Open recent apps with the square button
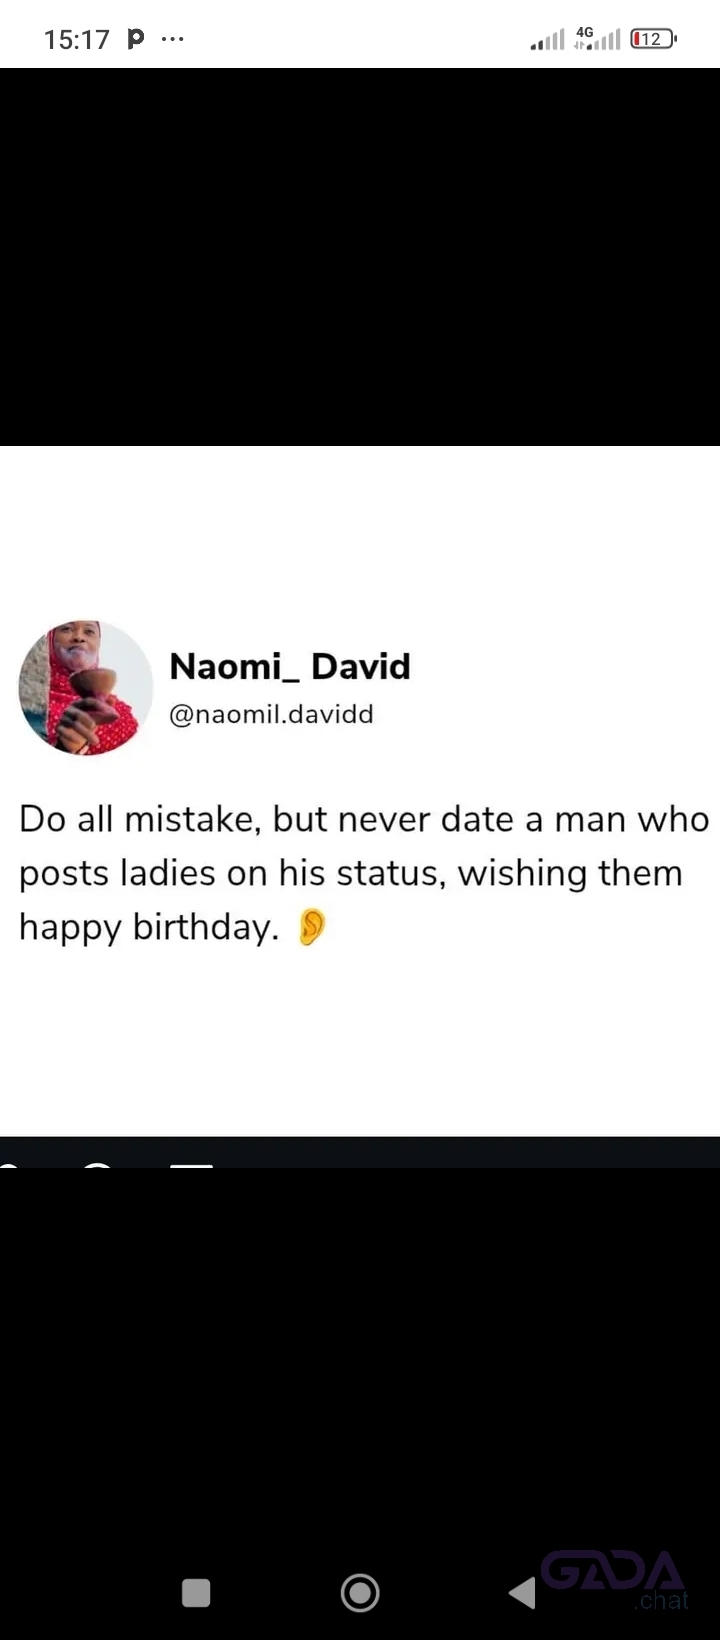The height and width of the screenshot is (1640, 720). (196, 1592)
